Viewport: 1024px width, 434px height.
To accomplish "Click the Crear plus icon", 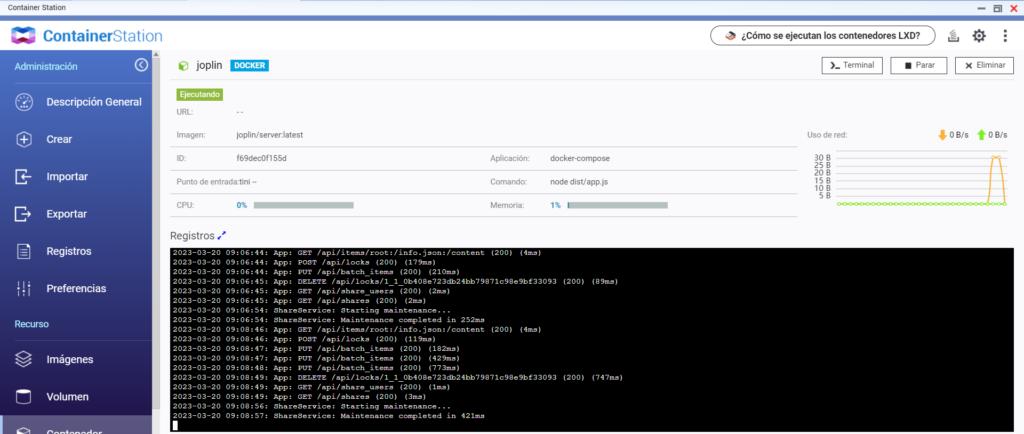I will tap(25, 139).
